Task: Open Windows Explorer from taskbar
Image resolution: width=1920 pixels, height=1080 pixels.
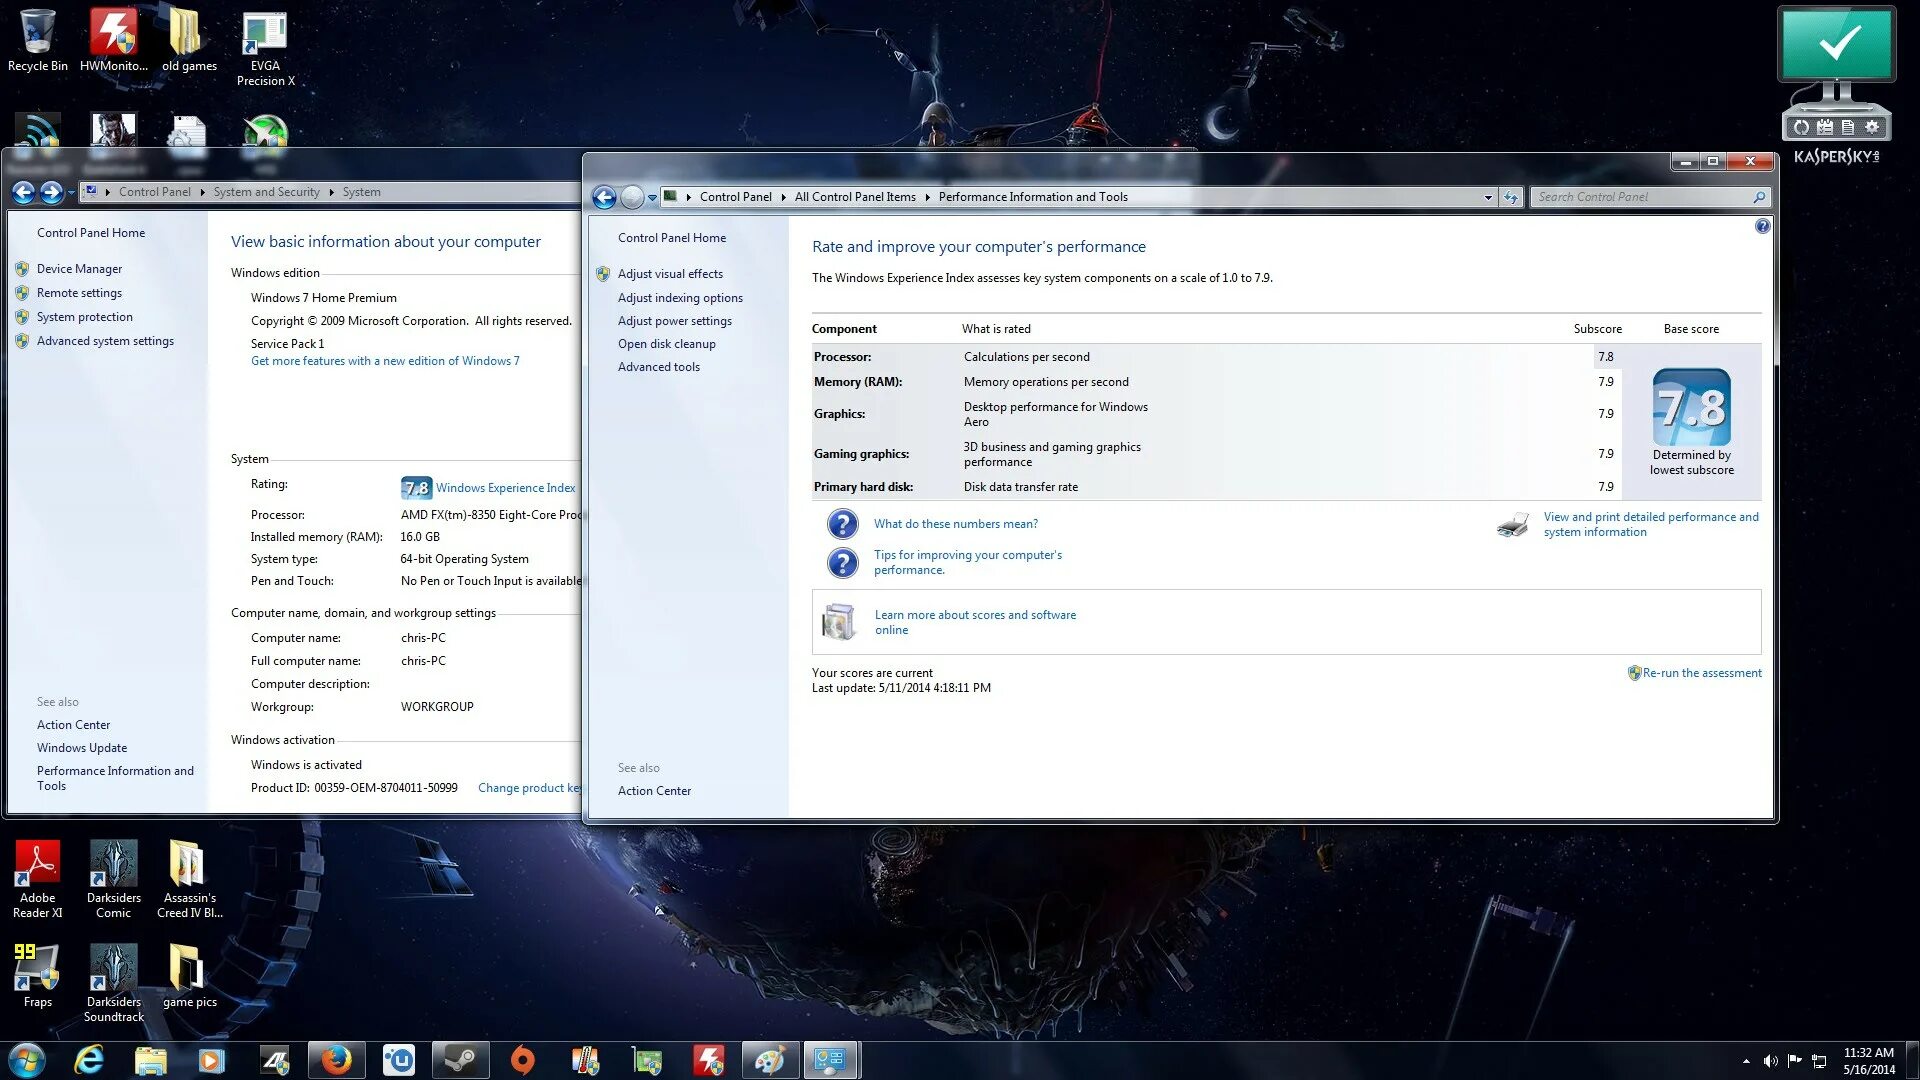Action: (x=150, y=1060)
